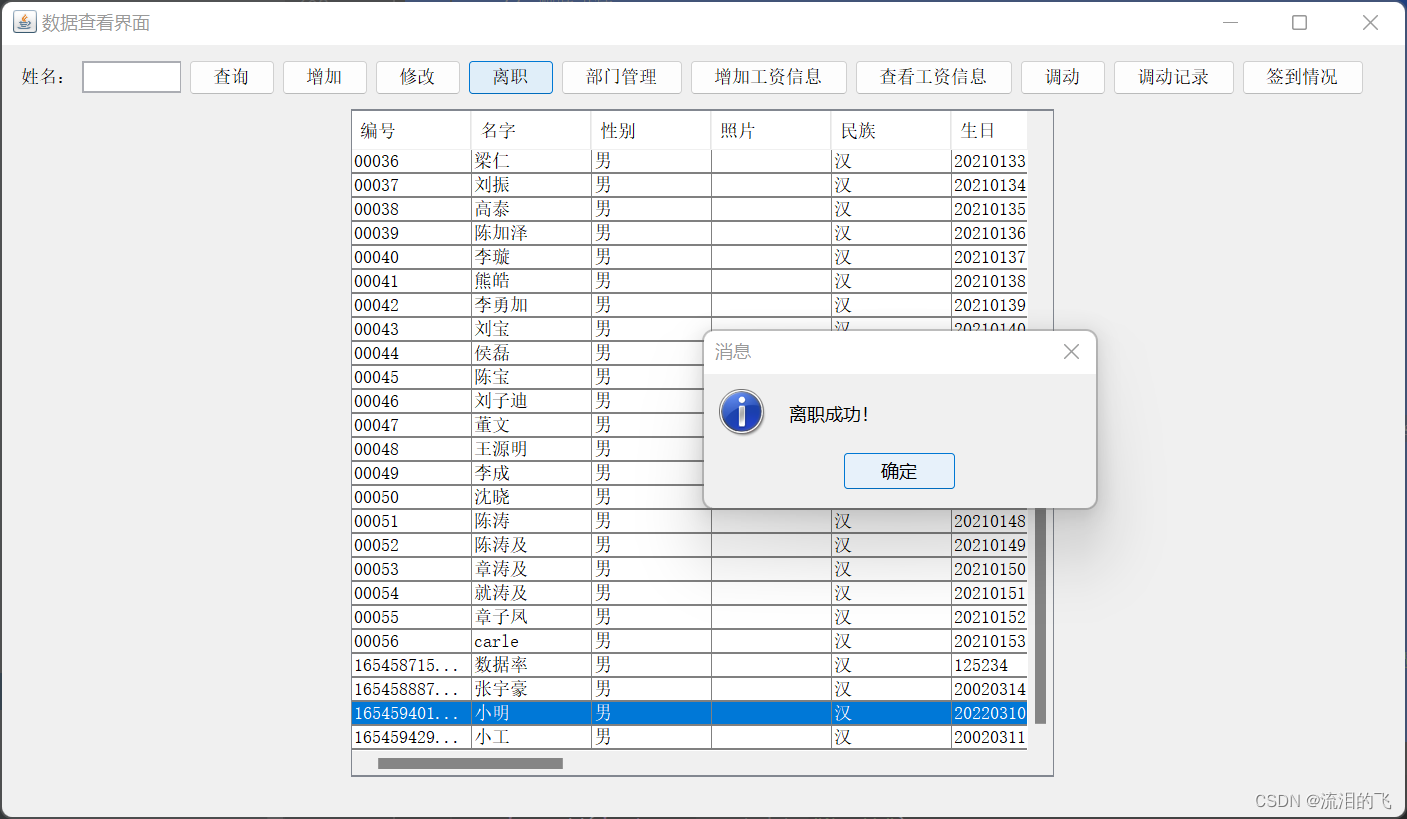Click the 民族 column header

(891, 131)
